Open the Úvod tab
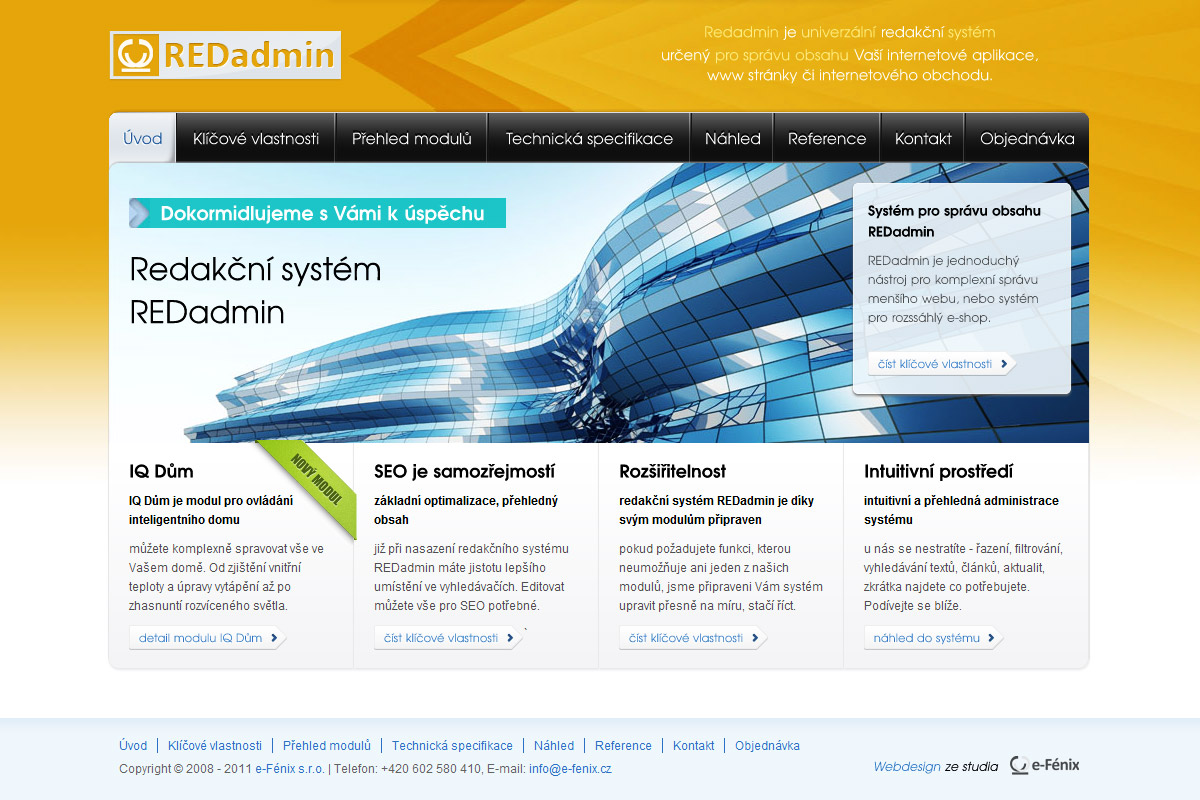 (x=142, y=138)
